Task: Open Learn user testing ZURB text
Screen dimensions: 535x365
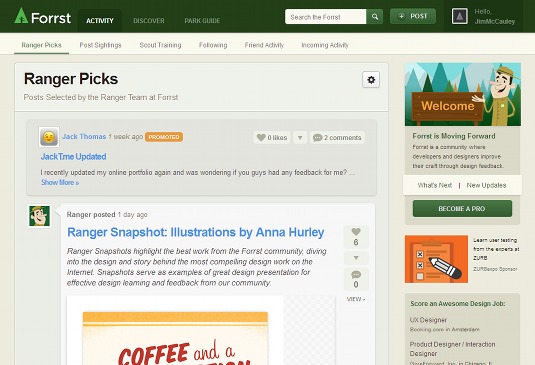Action: 496,249
